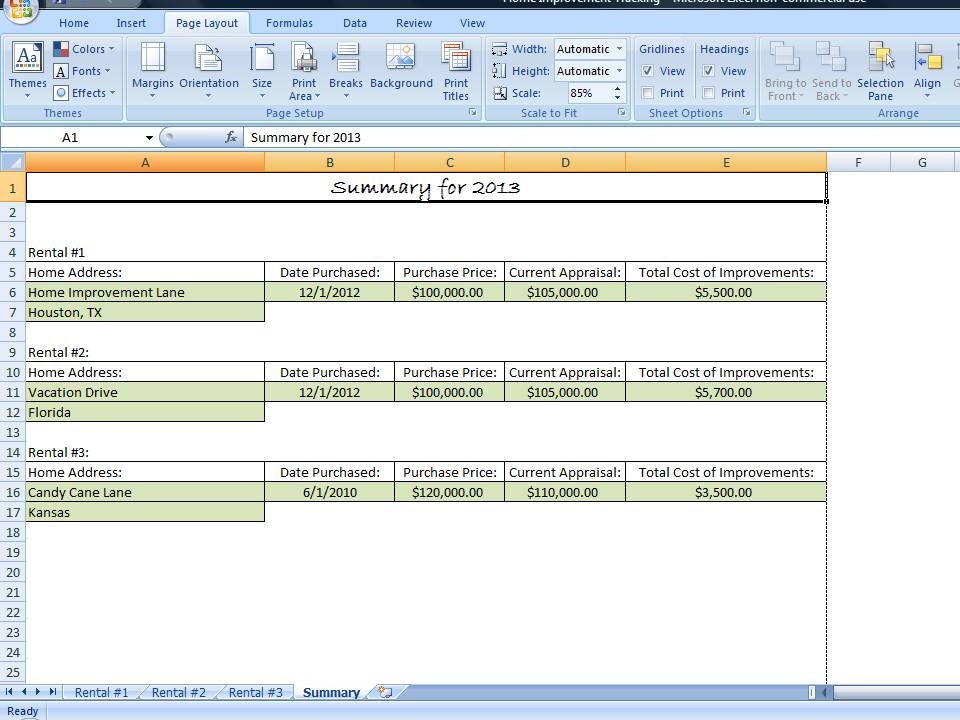Switch to Rental #3 sheet

pos(256,692)
